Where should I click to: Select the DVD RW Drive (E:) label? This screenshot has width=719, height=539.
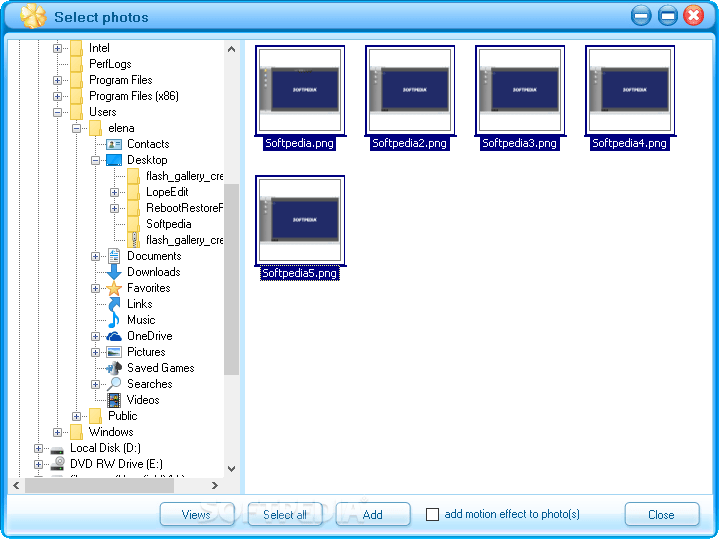click(116, 464)
